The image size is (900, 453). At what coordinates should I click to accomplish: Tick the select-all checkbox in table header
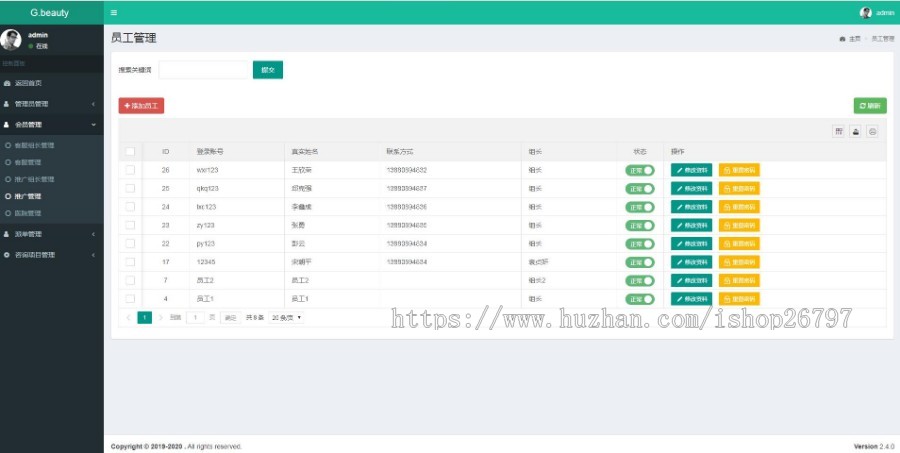(130, 152)
